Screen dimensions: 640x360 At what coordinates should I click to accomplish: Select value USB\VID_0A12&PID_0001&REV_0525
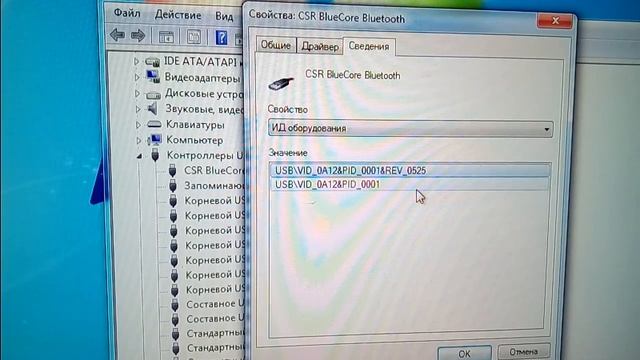410,170
